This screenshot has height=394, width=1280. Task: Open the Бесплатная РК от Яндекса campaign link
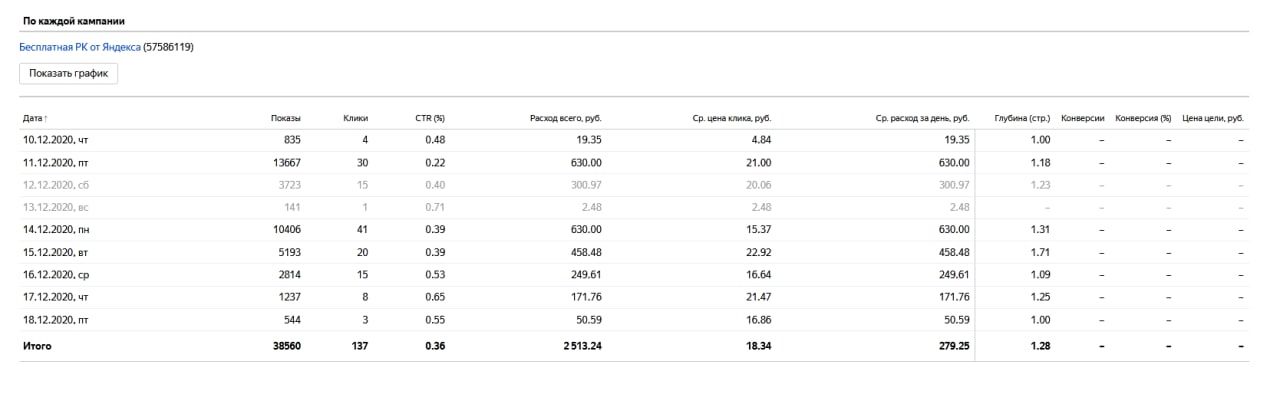click(x=80, y=46)
